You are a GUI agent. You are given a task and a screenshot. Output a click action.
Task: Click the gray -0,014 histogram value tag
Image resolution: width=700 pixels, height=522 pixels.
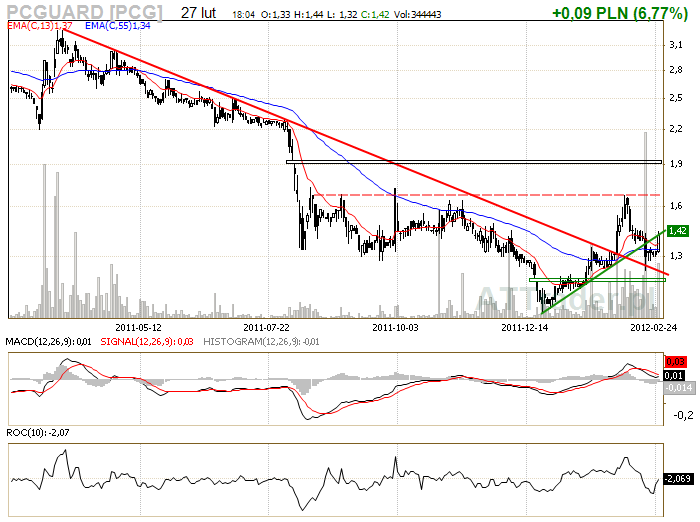point(679,388)
